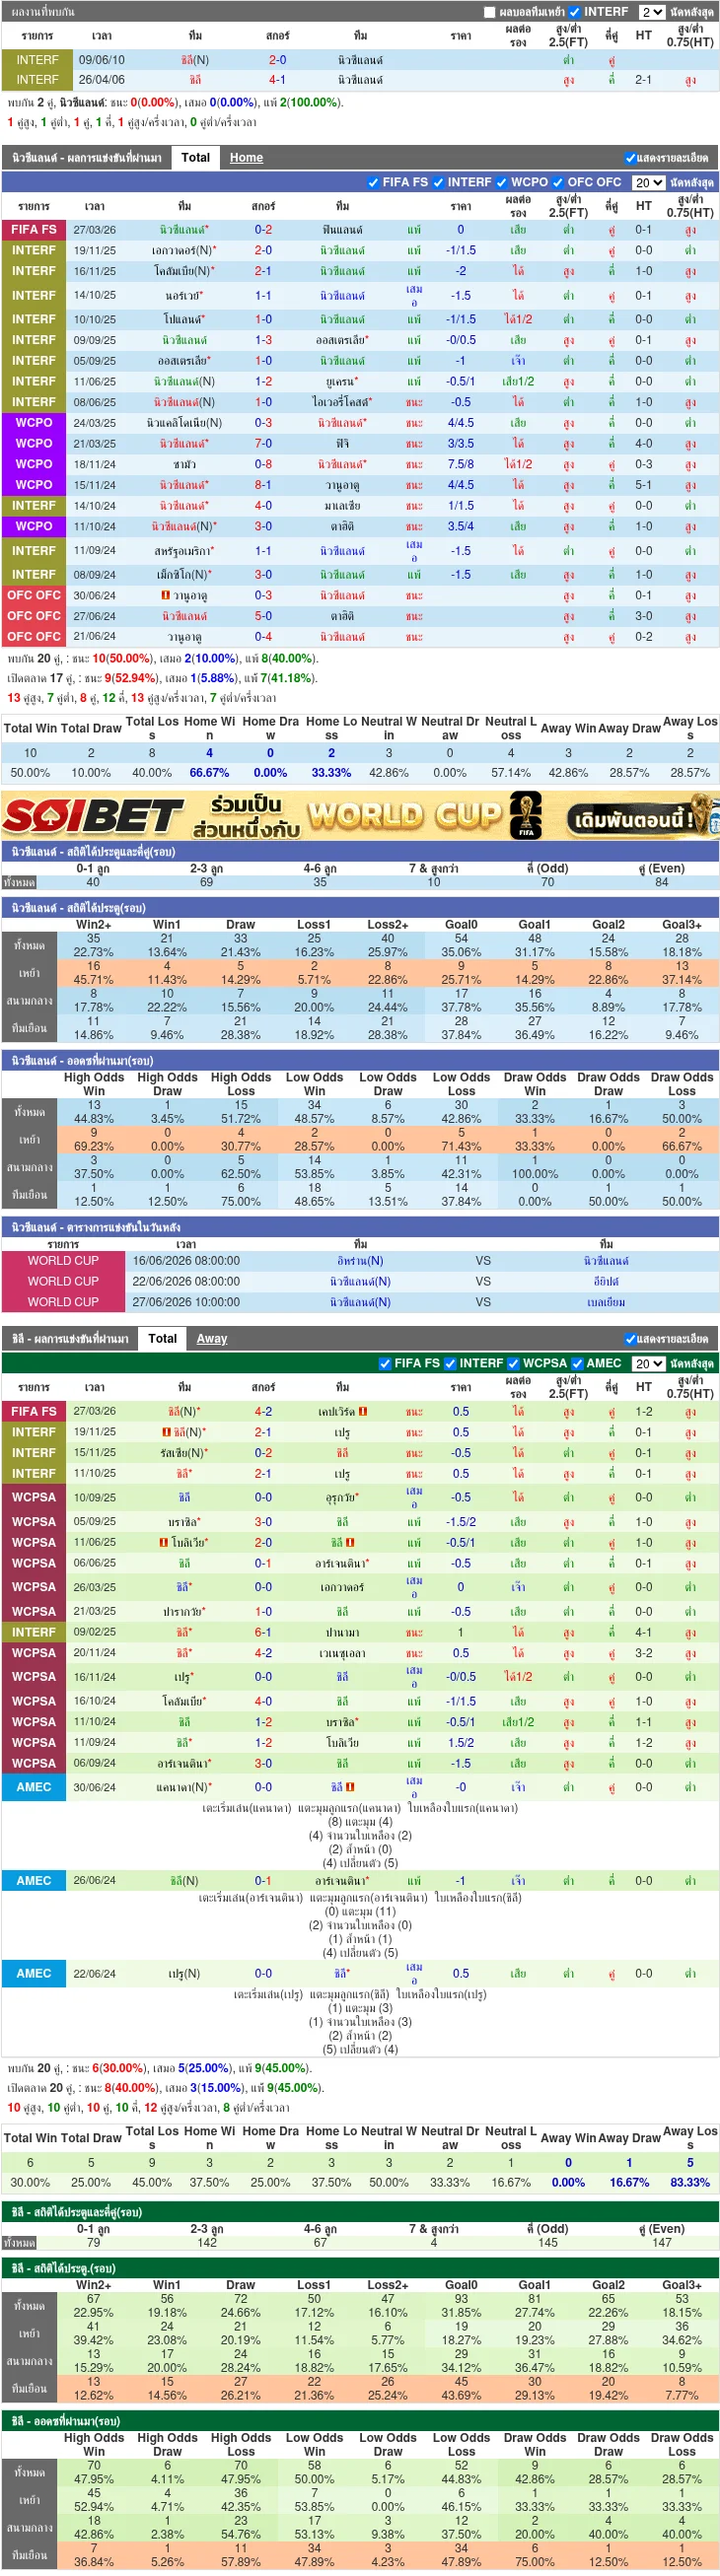This screenshot has height=2576, width=720.
Task: Click red card icon beside วานูอาตู on 30/06/24
Action: (165, 595)
